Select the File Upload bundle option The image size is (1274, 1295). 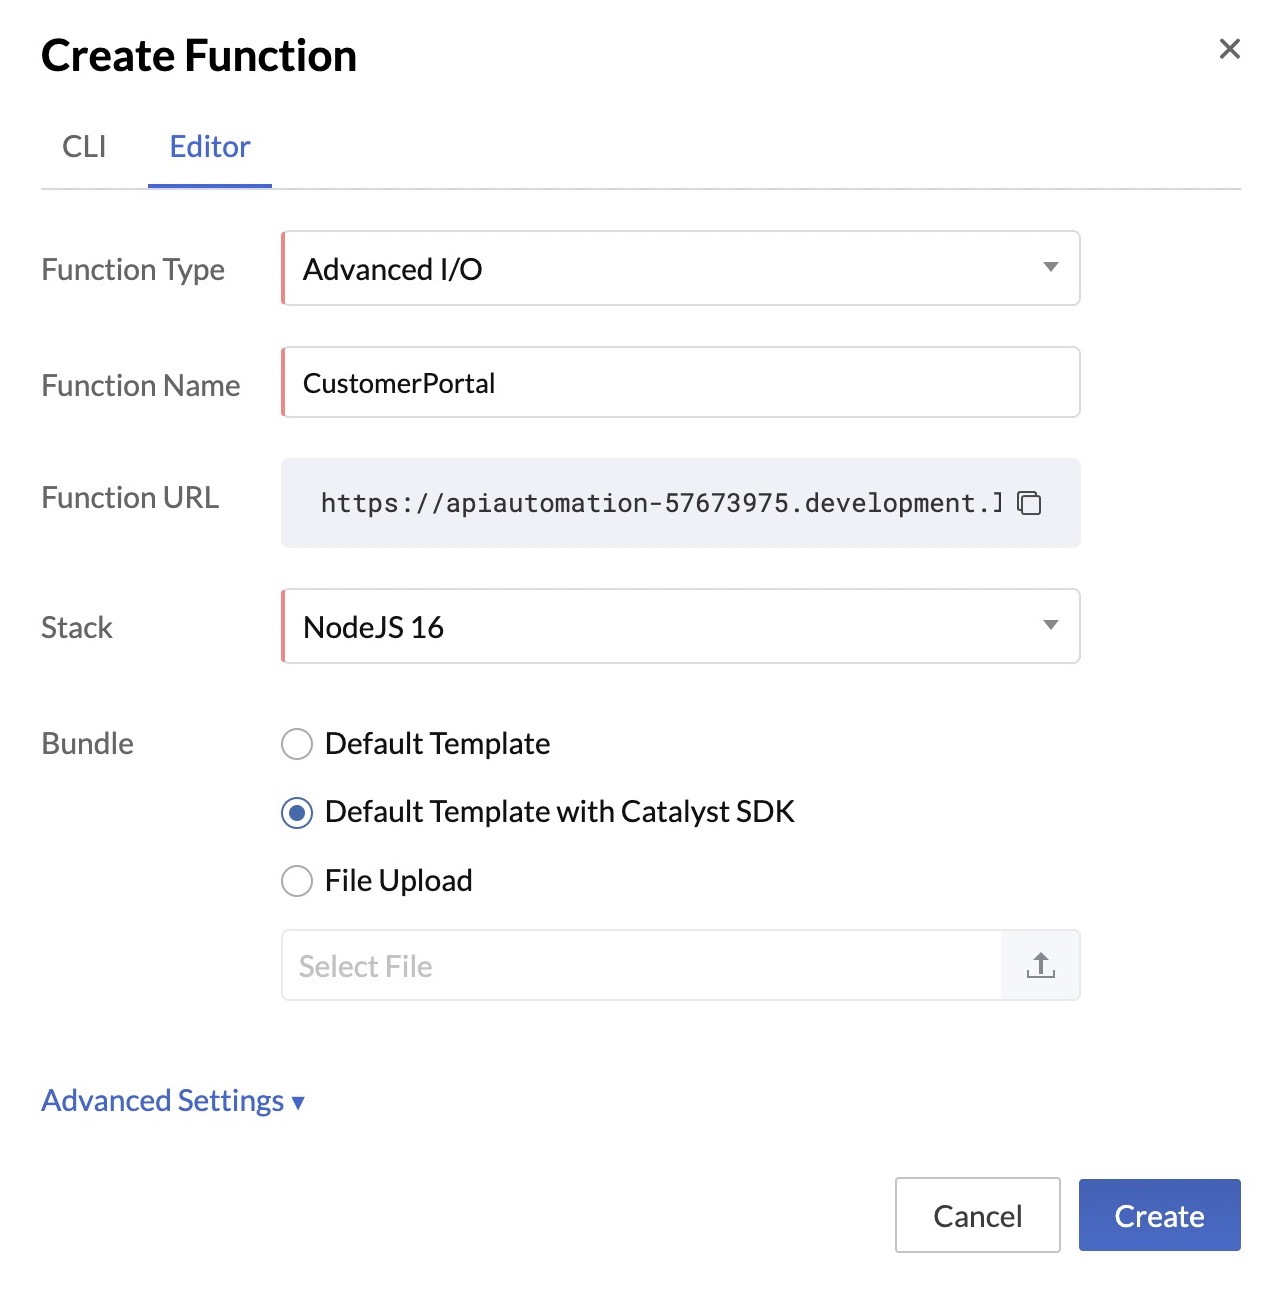pos(296,881)
